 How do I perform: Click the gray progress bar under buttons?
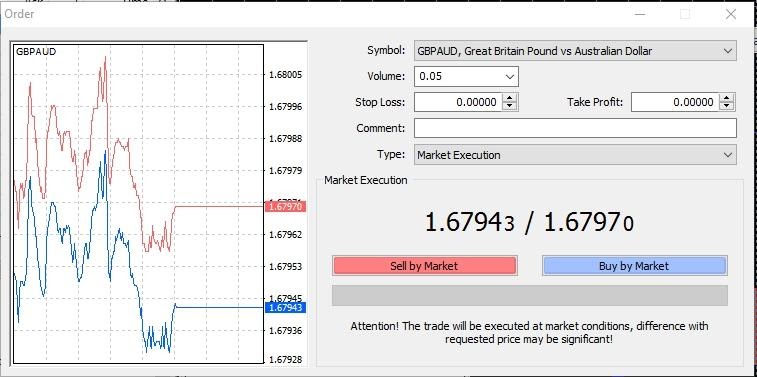coord(530,295)
